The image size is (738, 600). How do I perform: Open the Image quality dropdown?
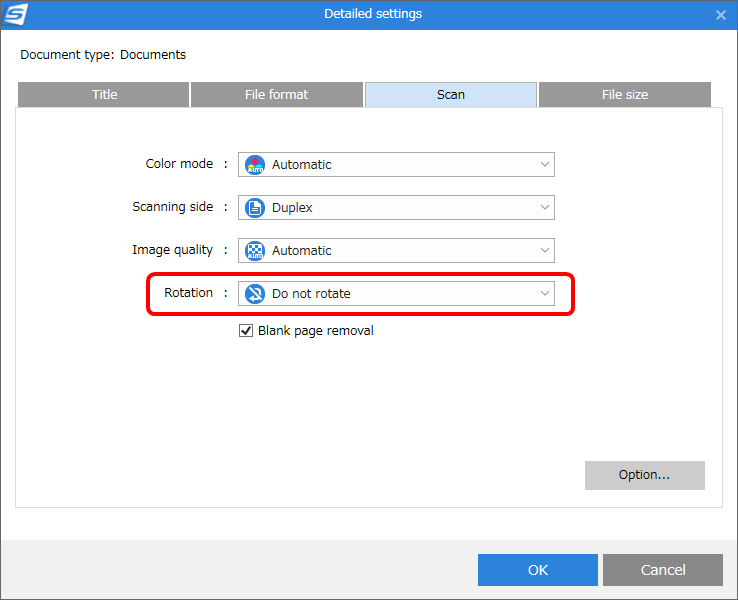click(x=396, y=251)
